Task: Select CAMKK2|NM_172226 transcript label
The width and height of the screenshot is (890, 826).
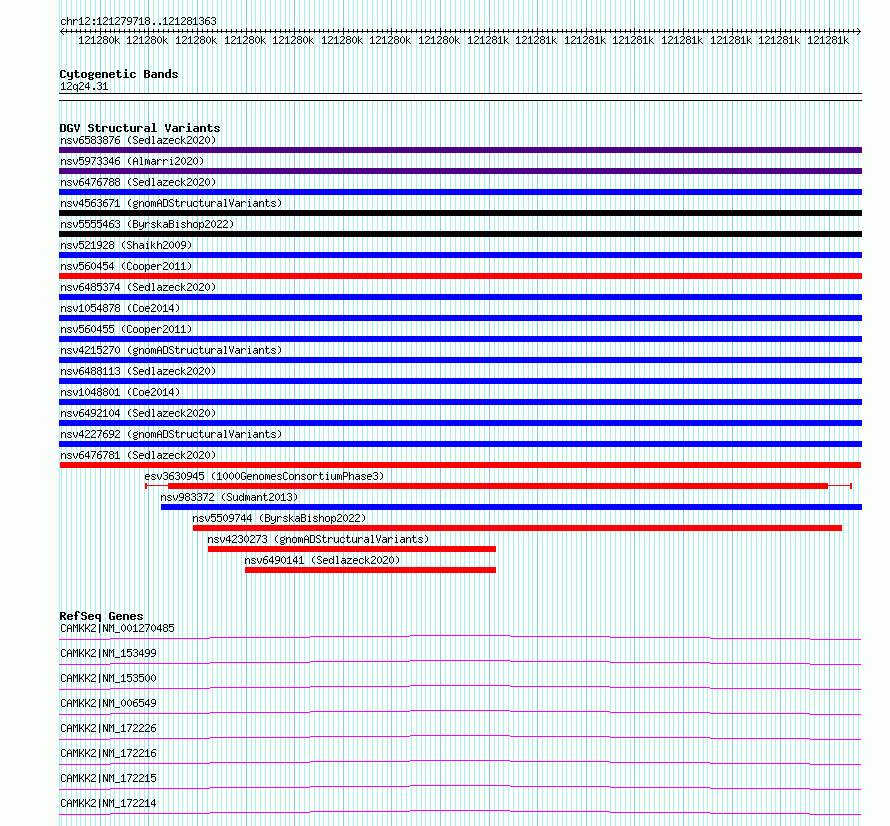Action: (x=108, y=728)
